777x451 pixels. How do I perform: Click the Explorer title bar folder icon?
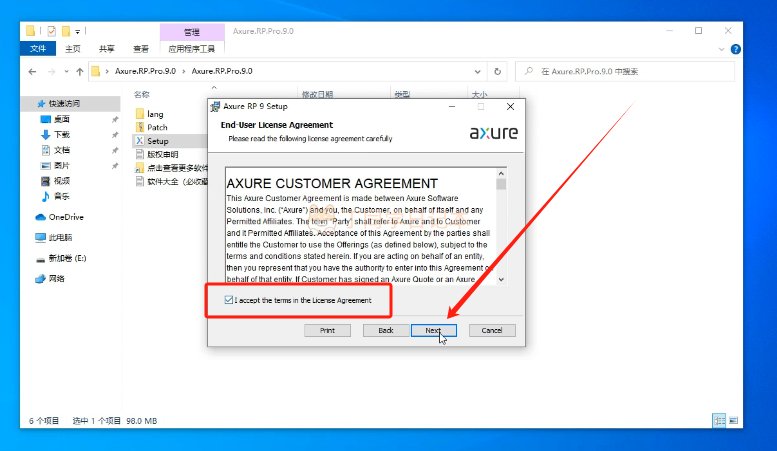tap(31, 31)
